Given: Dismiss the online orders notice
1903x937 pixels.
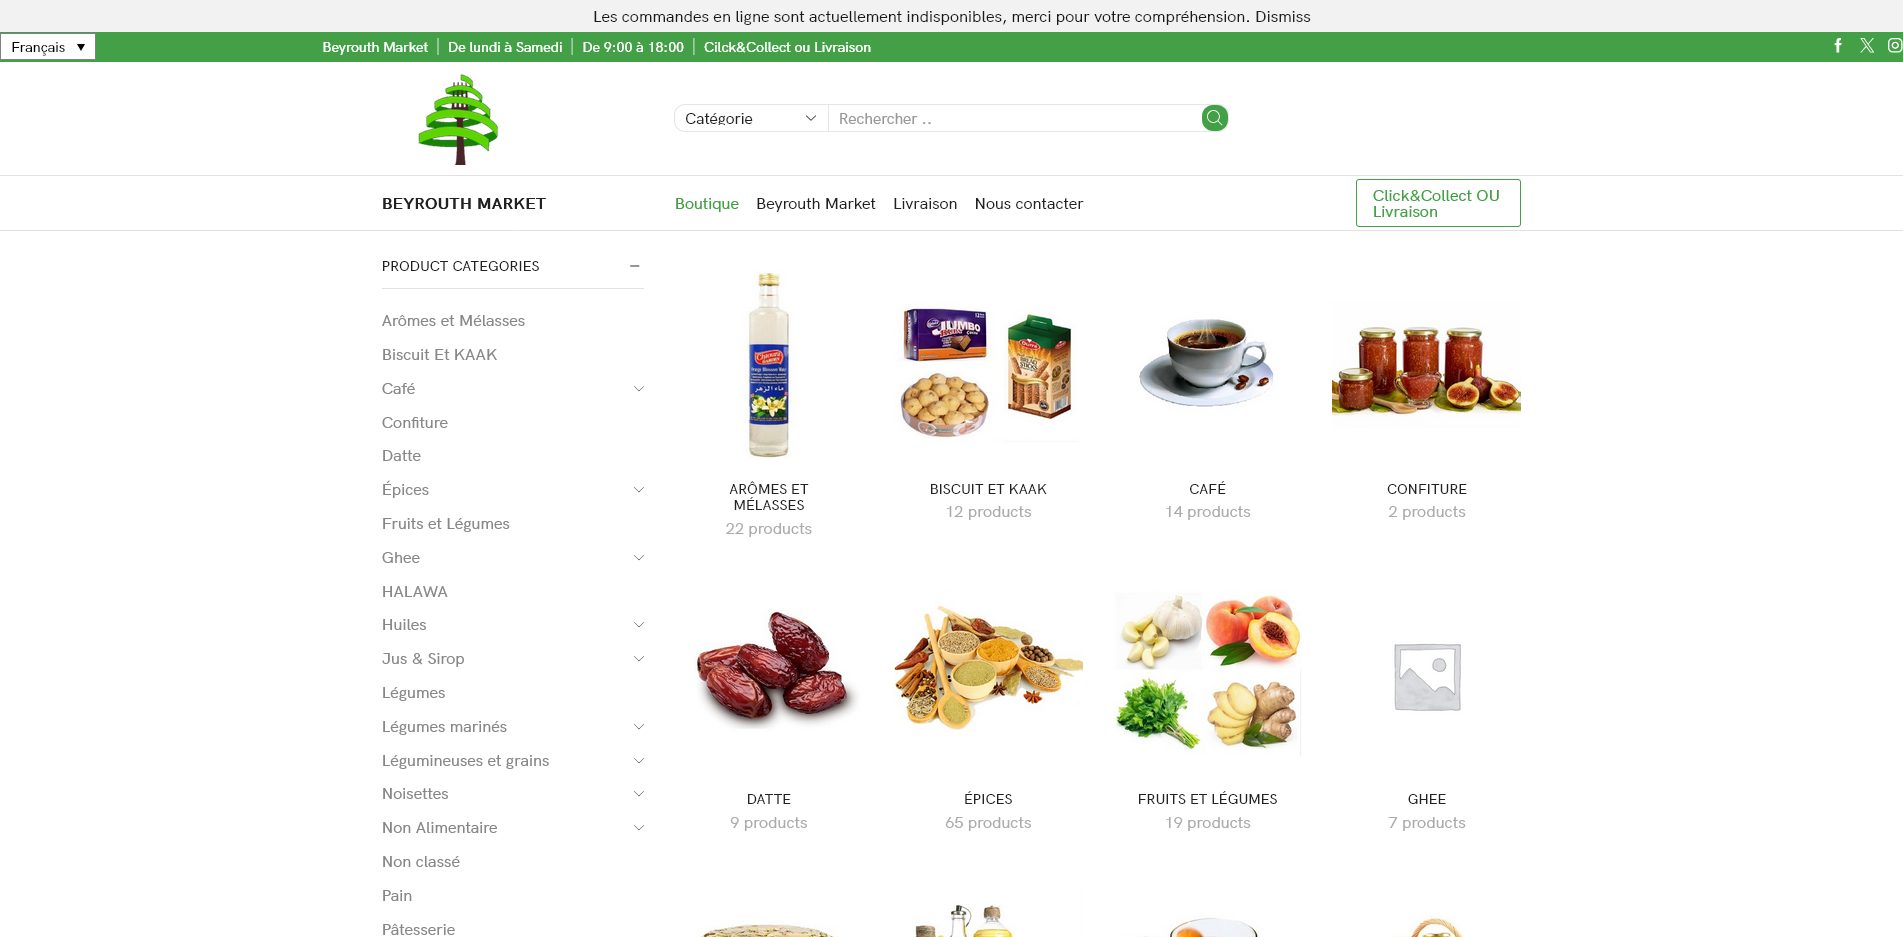Looking at the screenshot, I should [1282, 16].
